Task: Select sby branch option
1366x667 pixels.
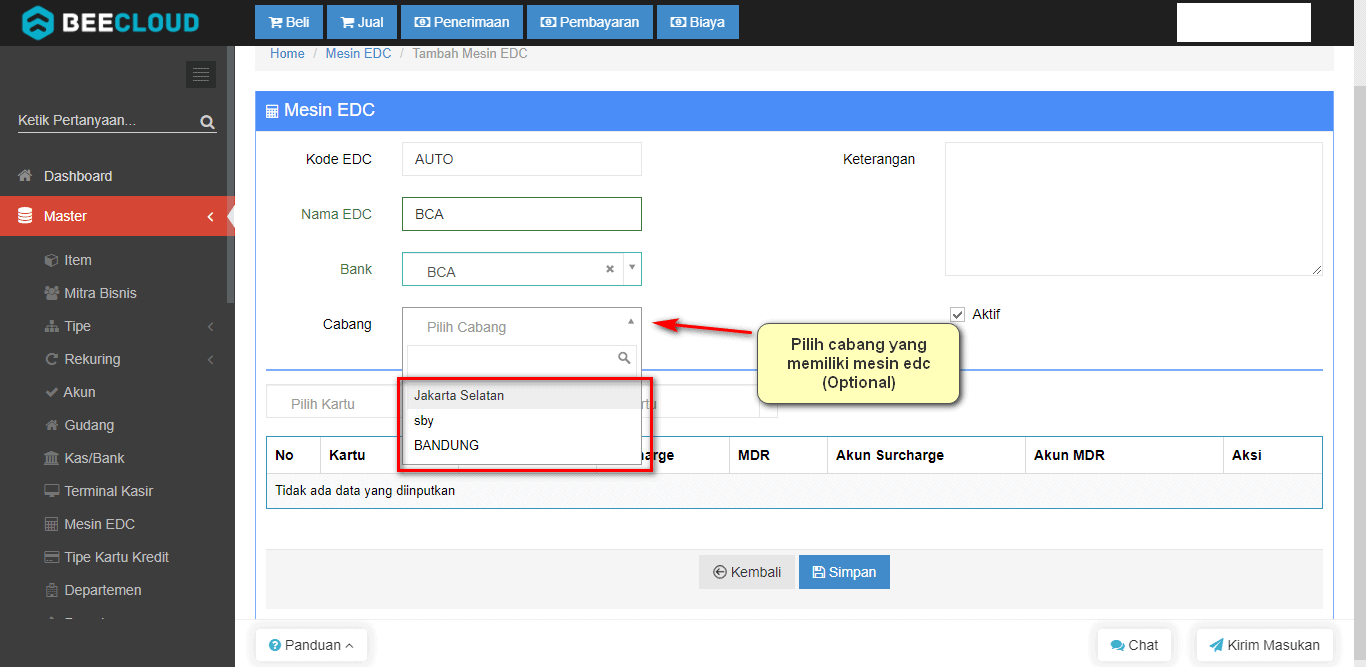Action: coord(522,421)
